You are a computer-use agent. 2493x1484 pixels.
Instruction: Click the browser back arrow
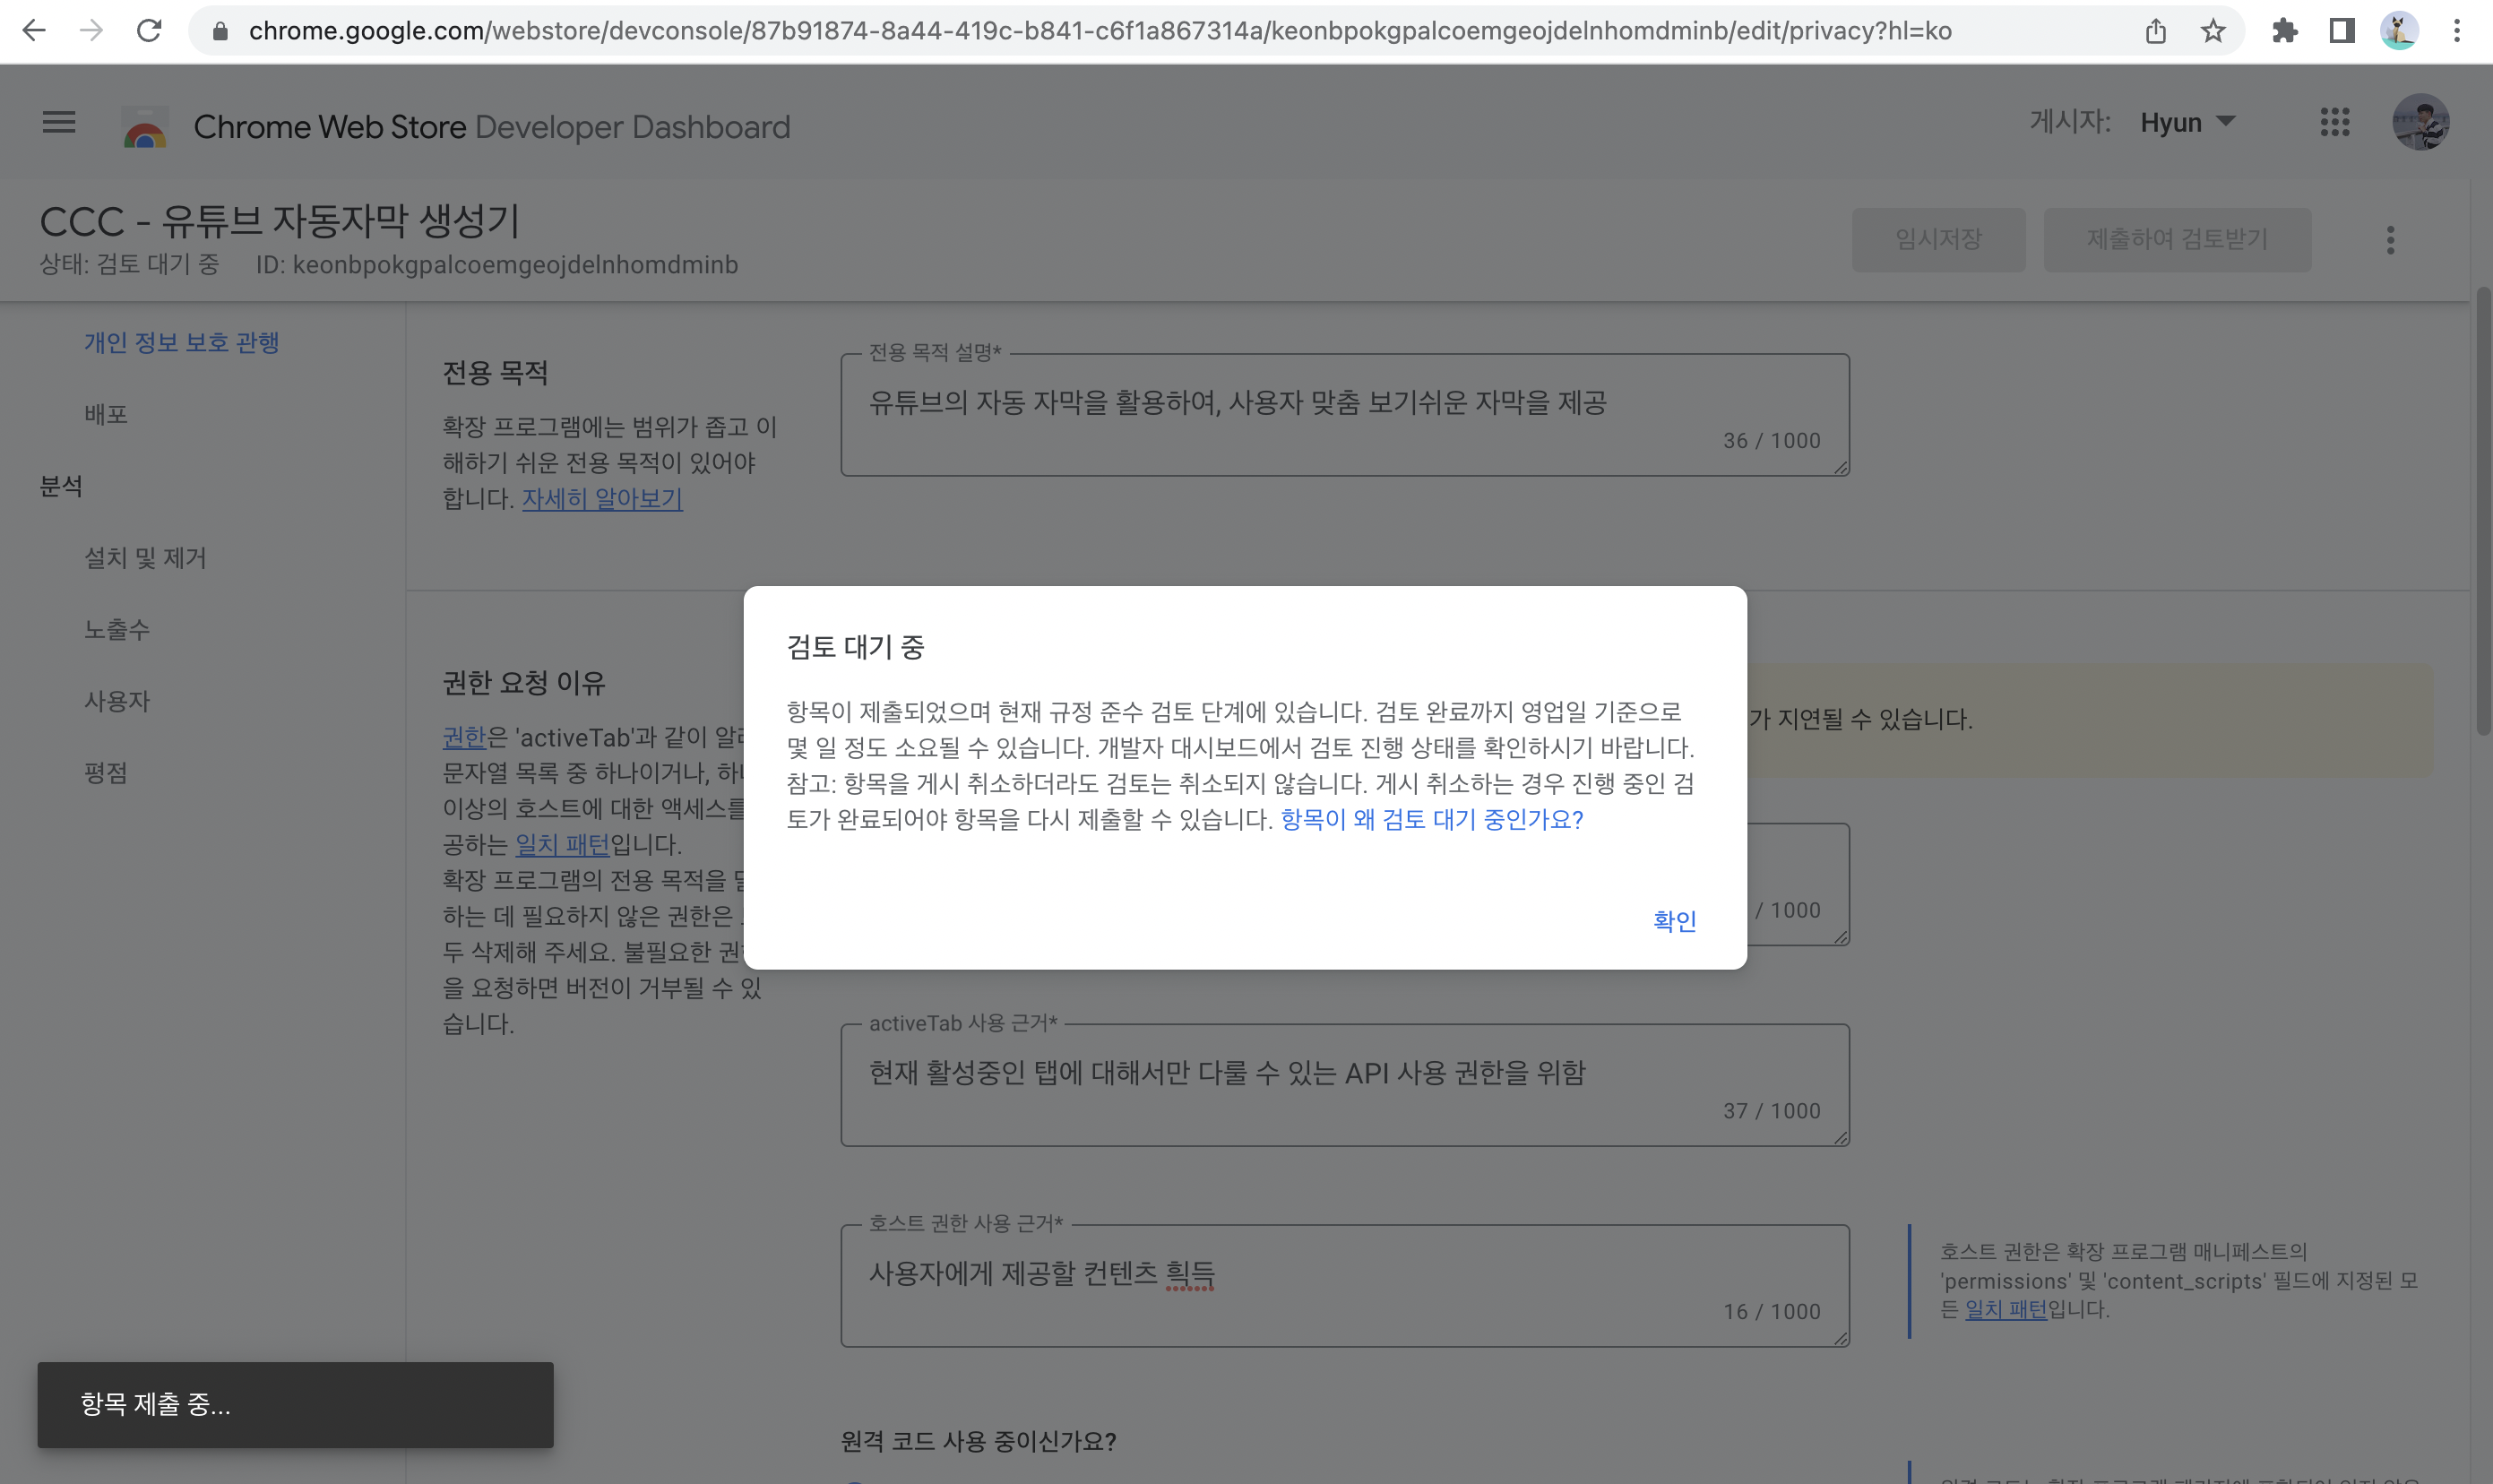pyautogui.click(x=34, y=31)
